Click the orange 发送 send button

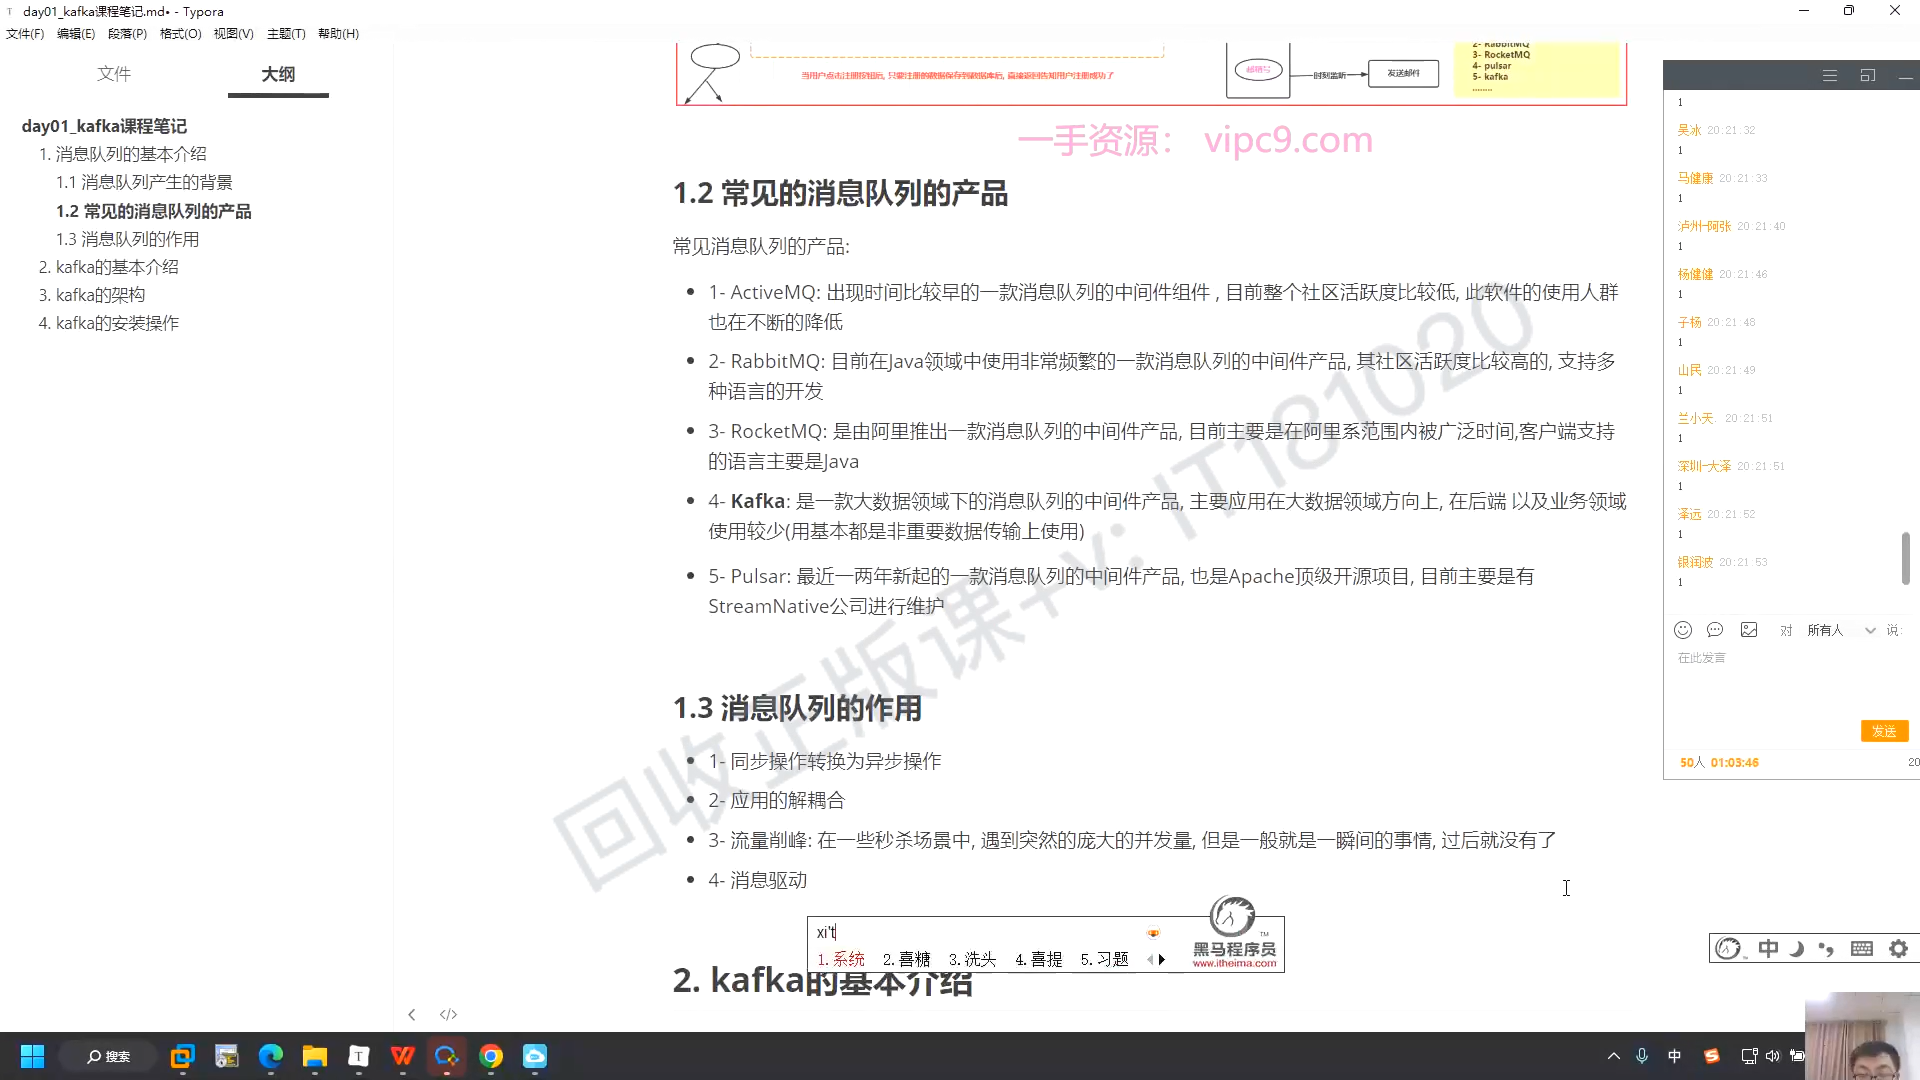point(1884,731)
